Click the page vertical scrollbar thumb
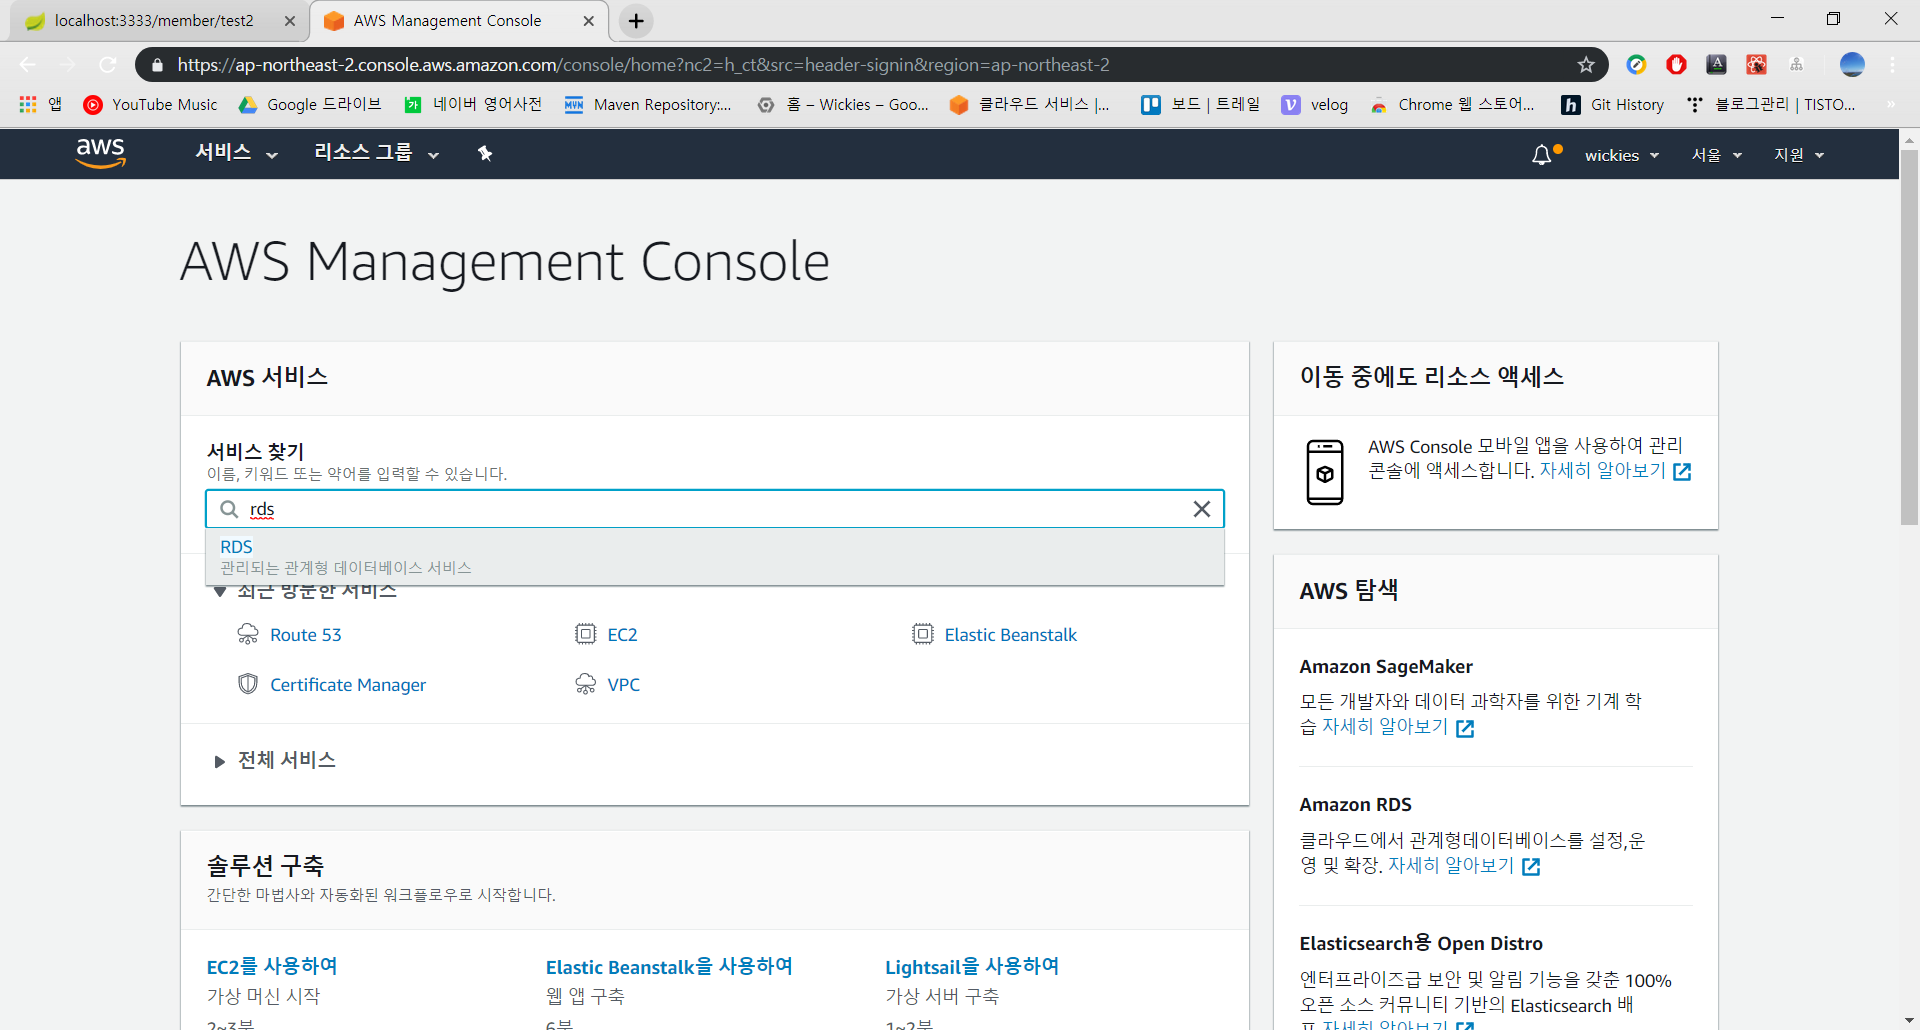 pyautogui.click(x=1909, y=336)
